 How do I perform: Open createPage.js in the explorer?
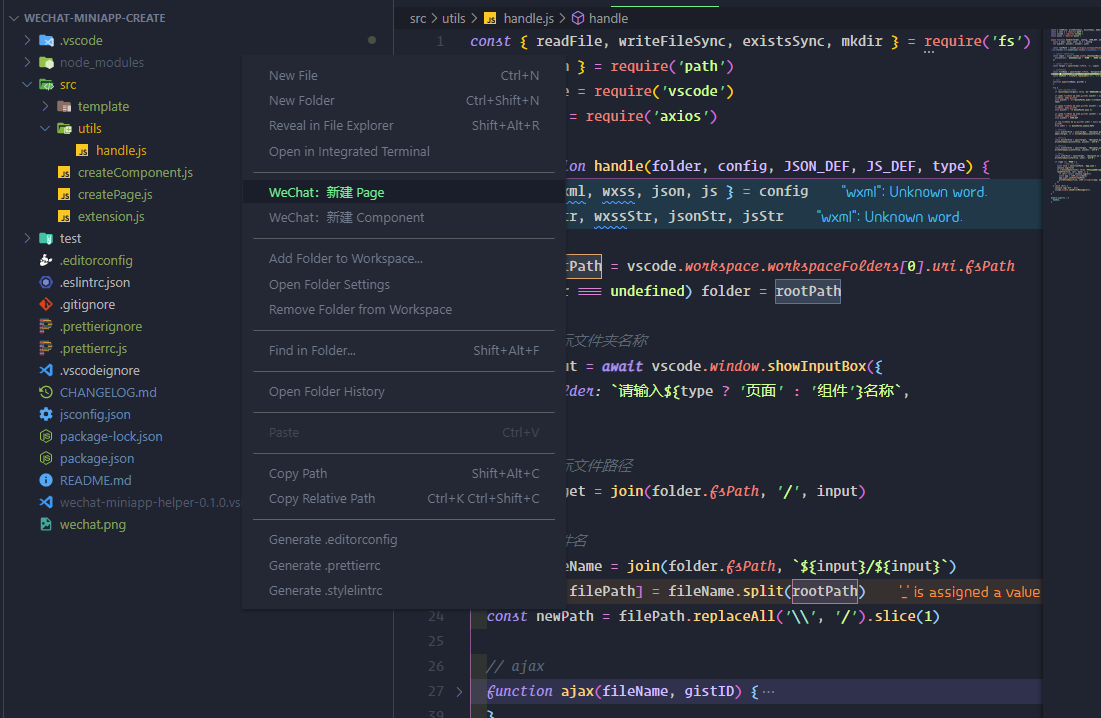(x=115, y=194)
